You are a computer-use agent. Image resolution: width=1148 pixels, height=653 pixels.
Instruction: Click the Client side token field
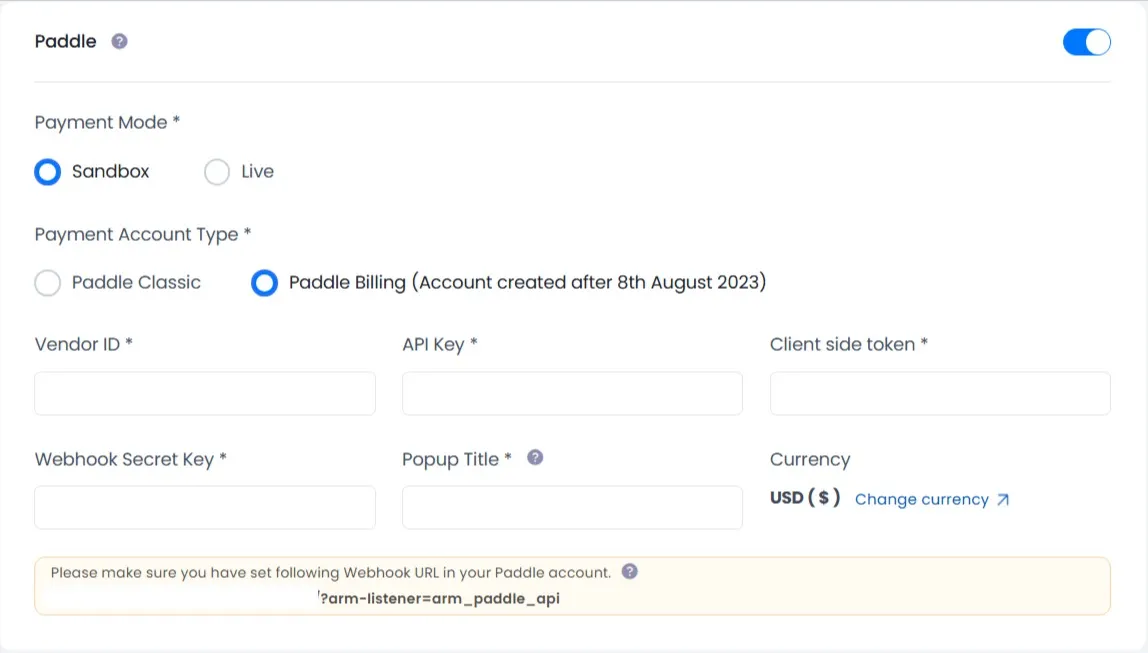click(940, 394)
